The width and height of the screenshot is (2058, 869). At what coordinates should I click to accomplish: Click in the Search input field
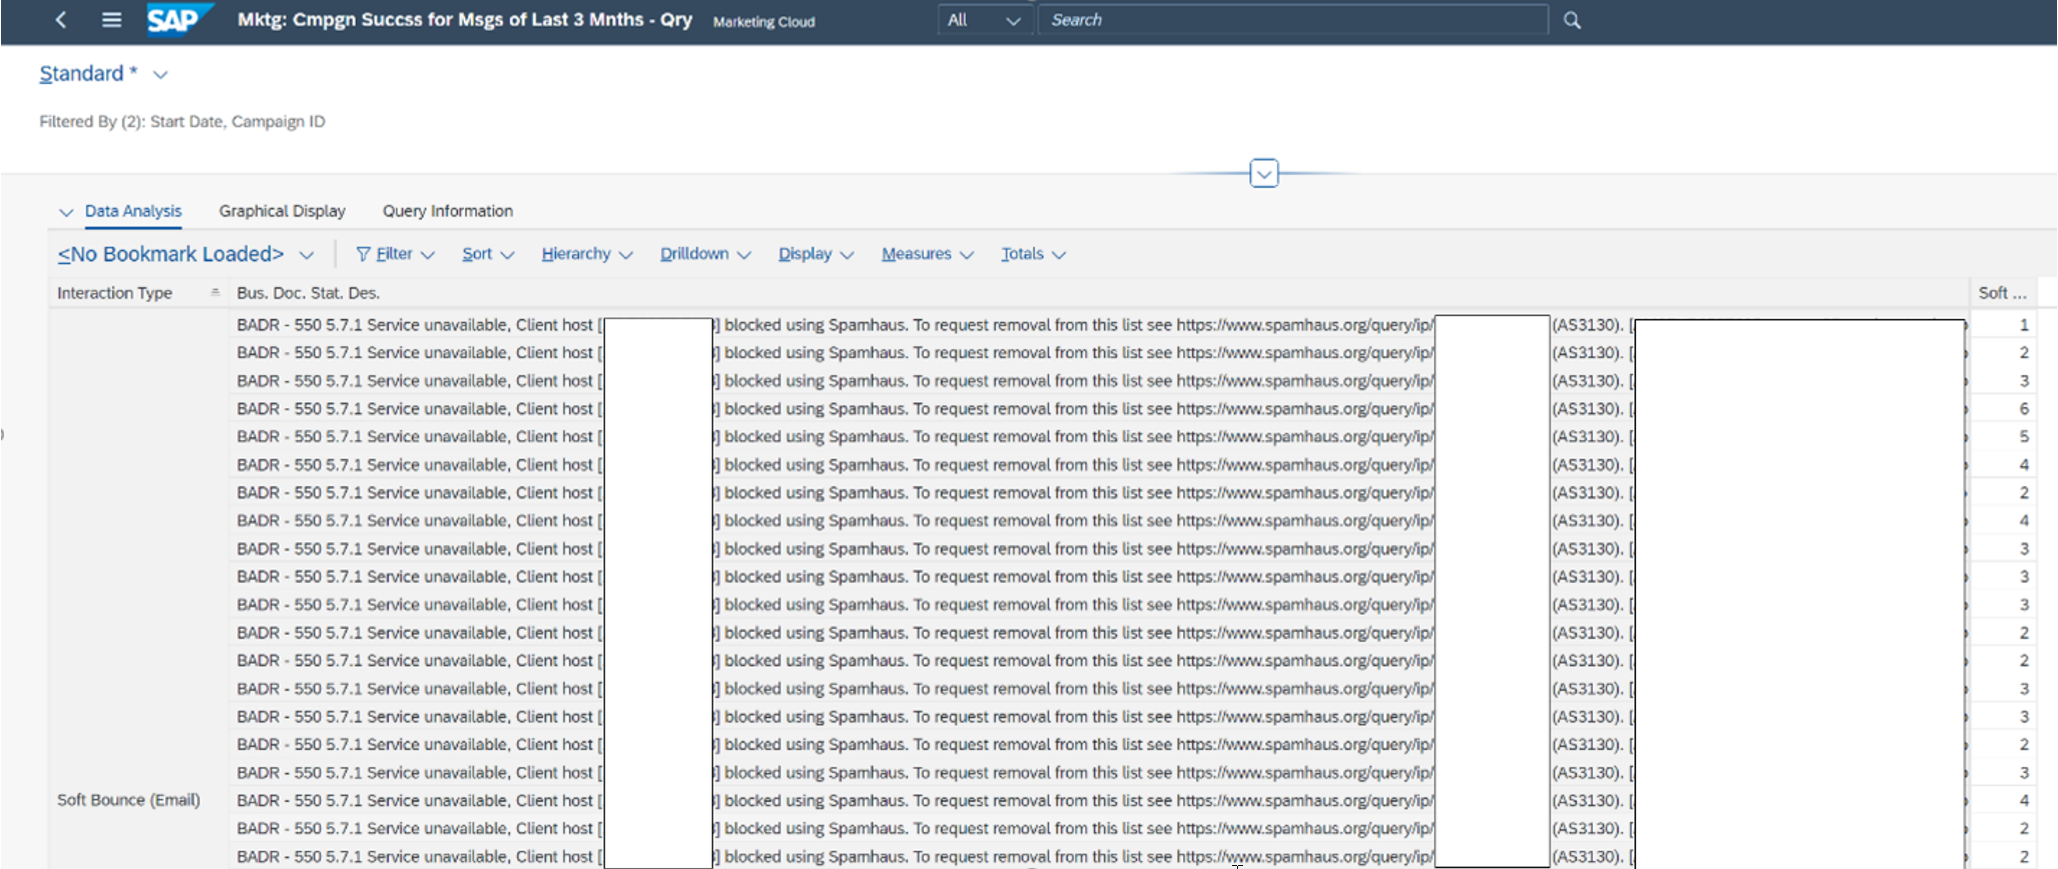[x=1290, y=20]
